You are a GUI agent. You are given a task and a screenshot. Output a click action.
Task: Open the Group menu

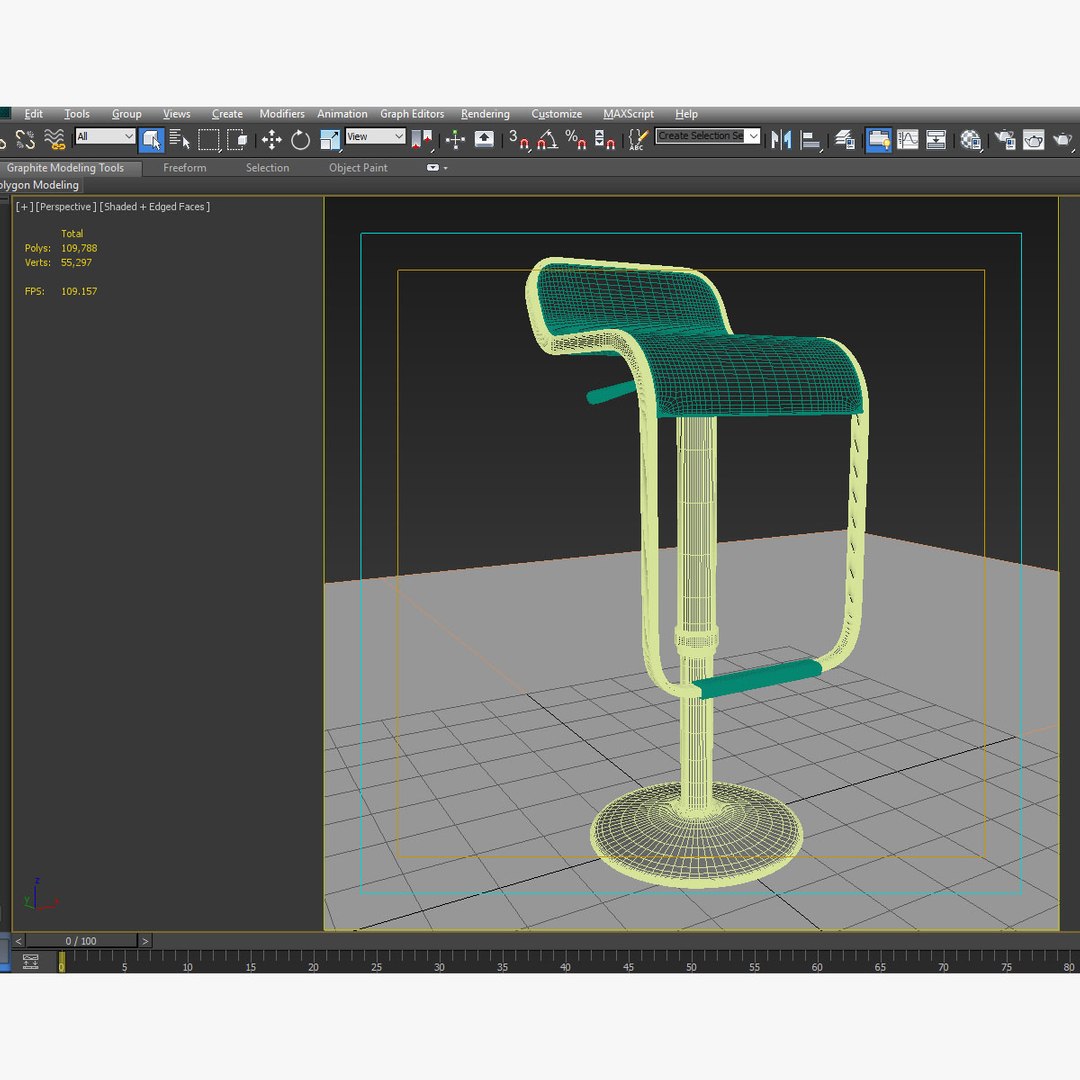(x=127, y=114)
